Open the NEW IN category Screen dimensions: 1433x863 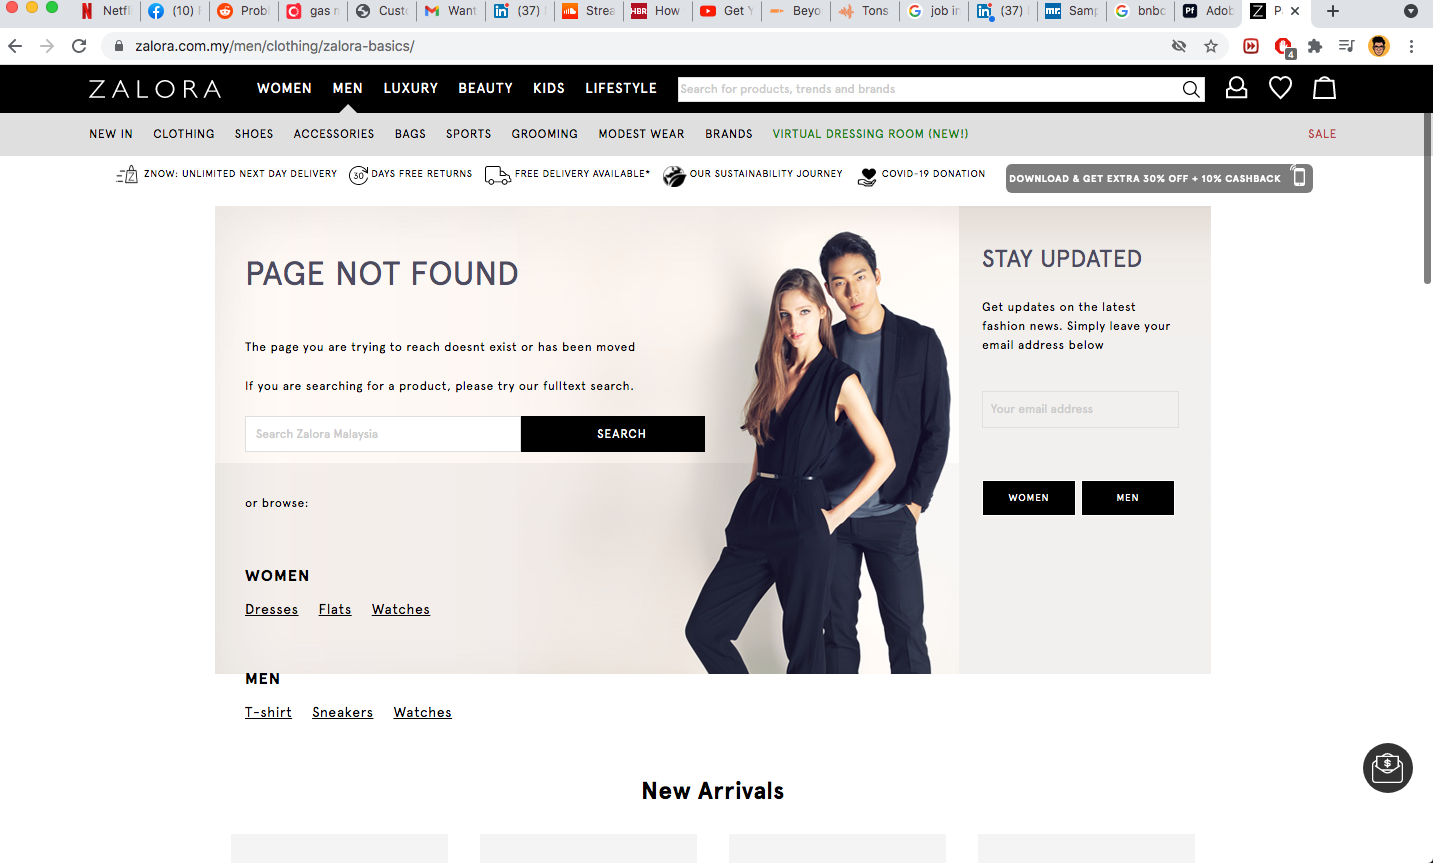tap(111, 134)
